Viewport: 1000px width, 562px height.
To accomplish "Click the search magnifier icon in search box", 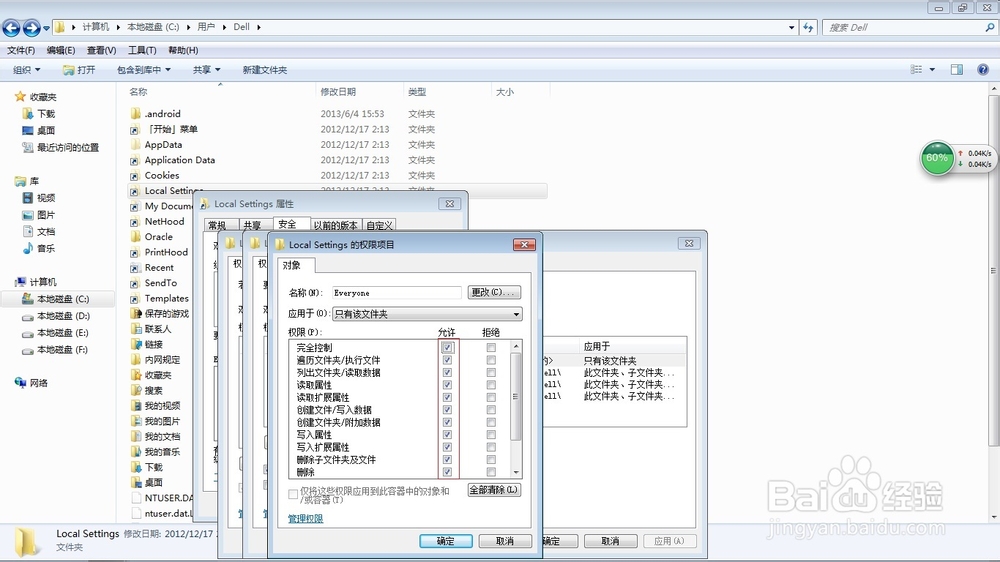I will (989, 27).
